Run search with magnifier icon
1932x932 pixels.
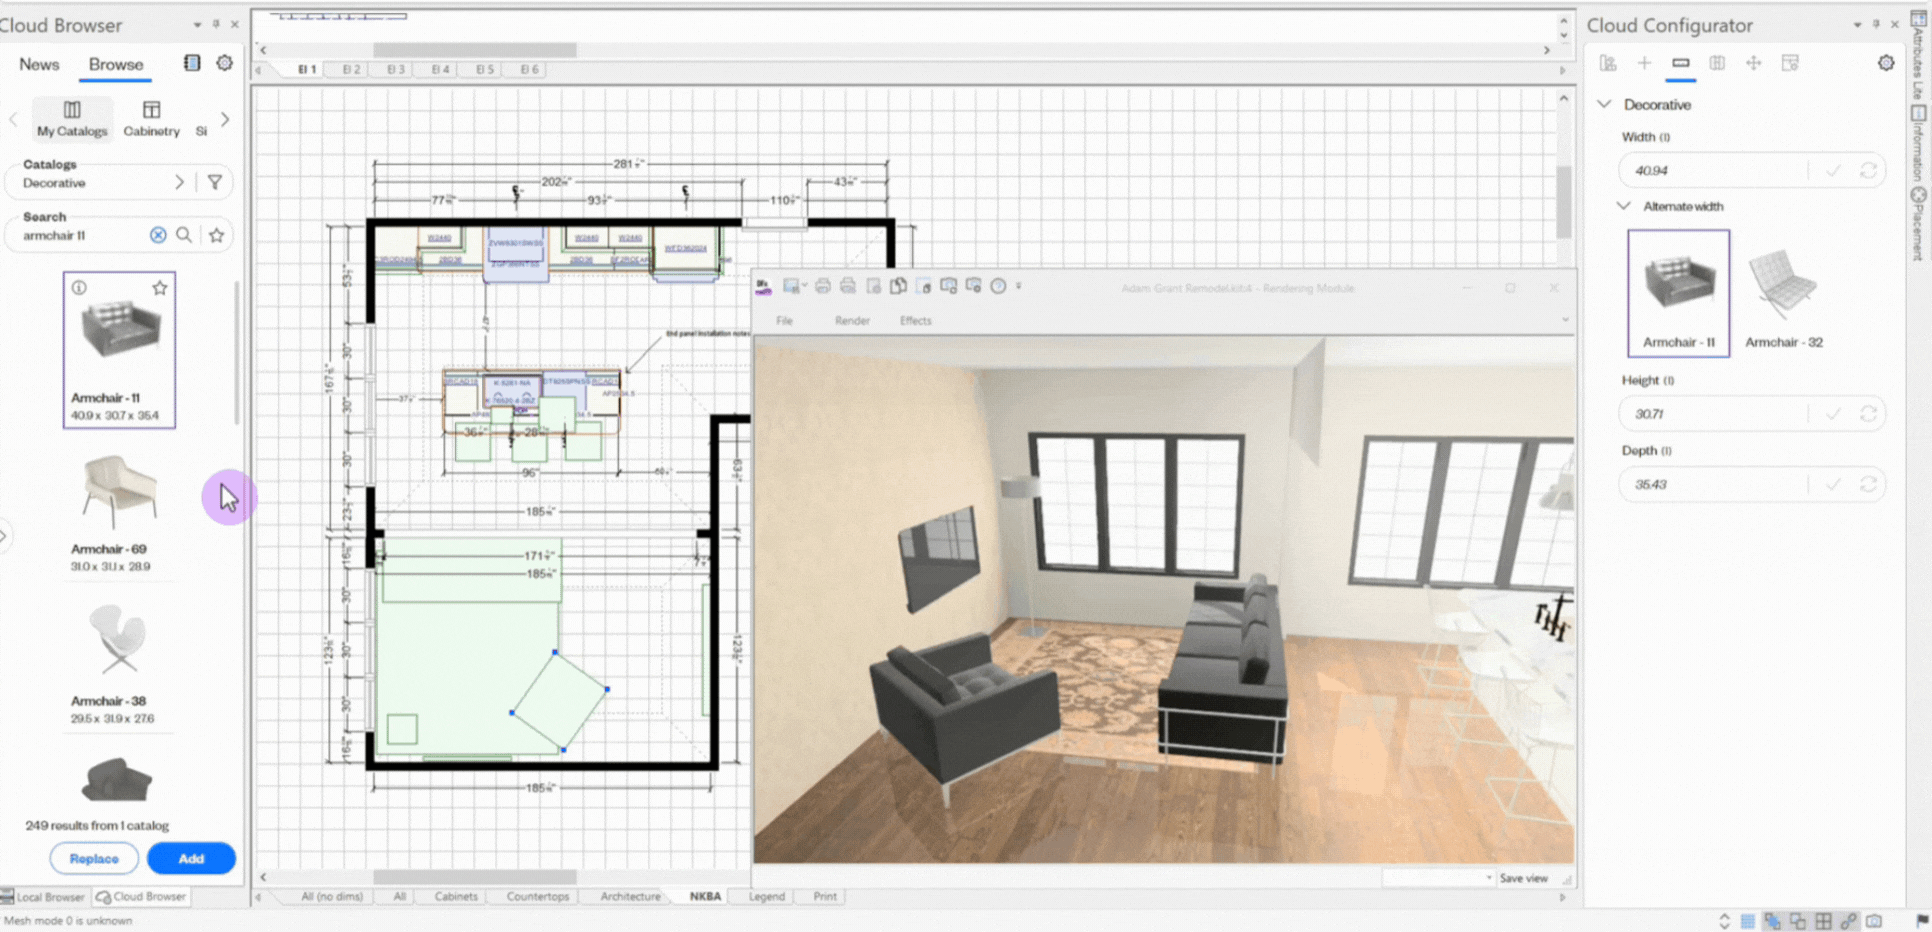[184, 235]
